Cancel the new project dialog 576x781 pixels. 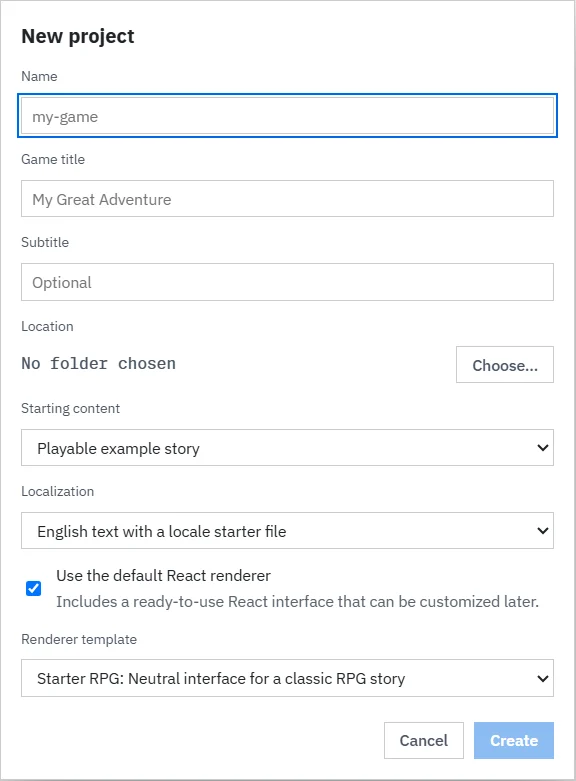424,741
